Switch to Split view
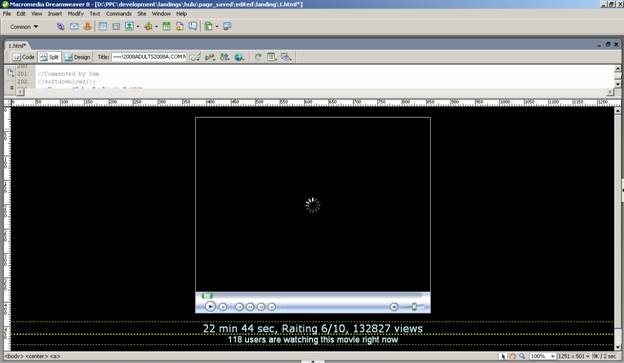 (49, 57)
